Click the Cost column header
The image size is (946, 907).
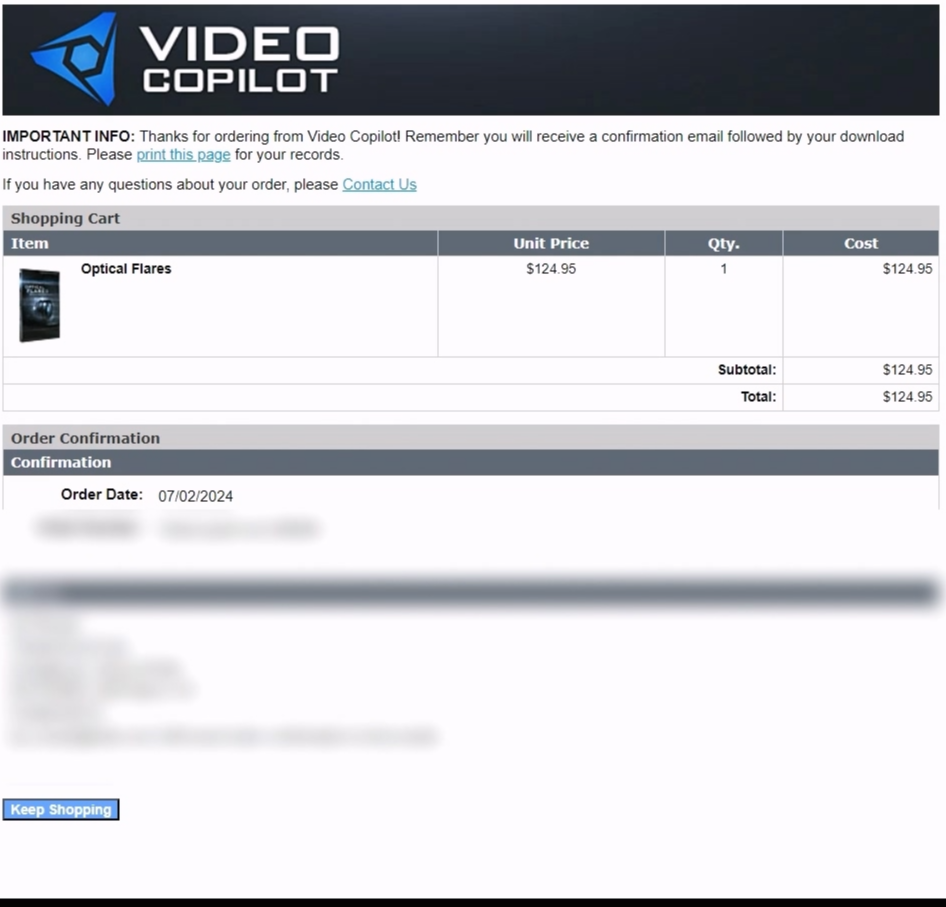[861, 243]
